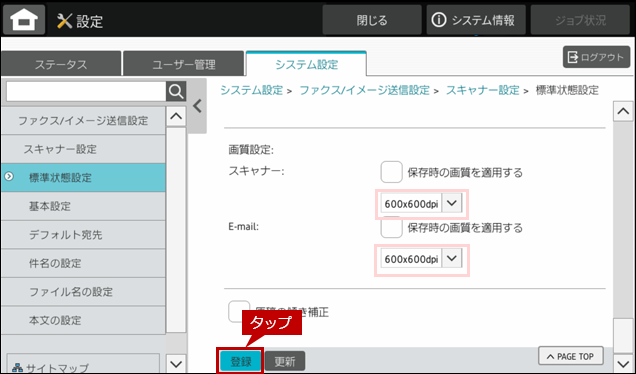Open 件名の設定 in the sidebar
This screenshot has height=374, width=636.
pyautogui.click(x=83, y=263)
